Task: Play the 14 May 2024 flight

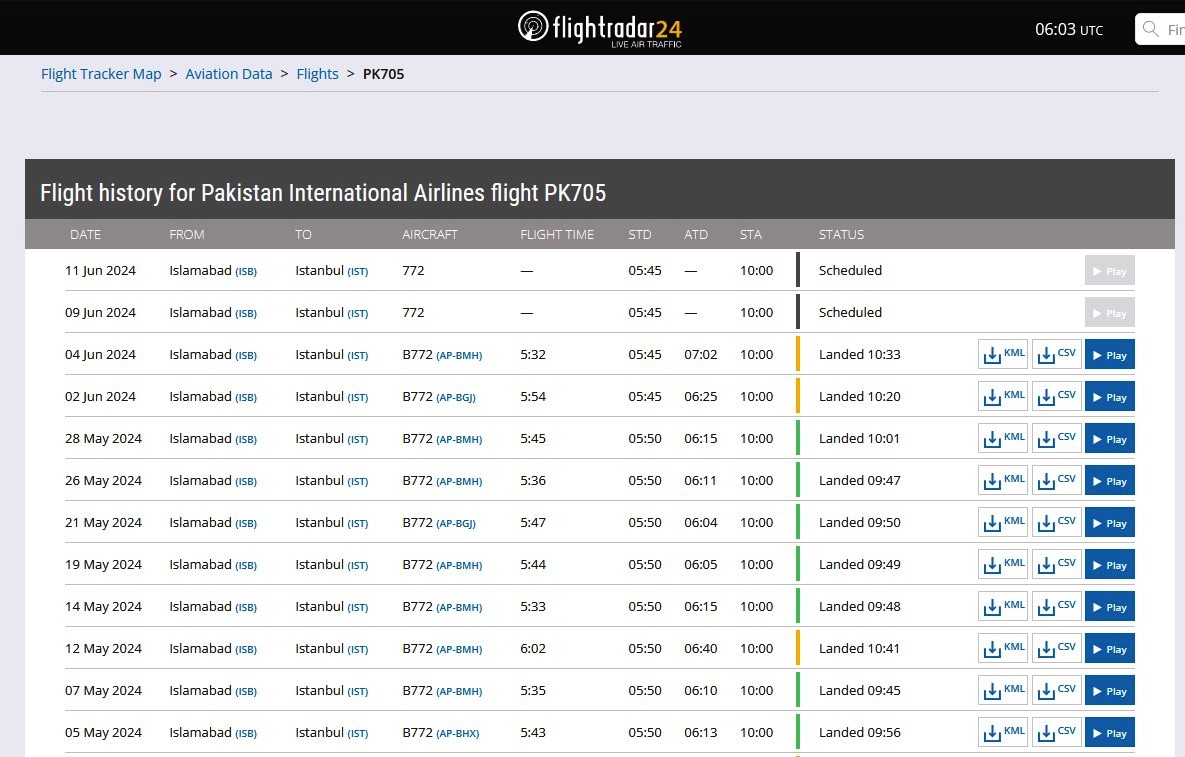Action: pyautogui.click(x=1109, y=607)
